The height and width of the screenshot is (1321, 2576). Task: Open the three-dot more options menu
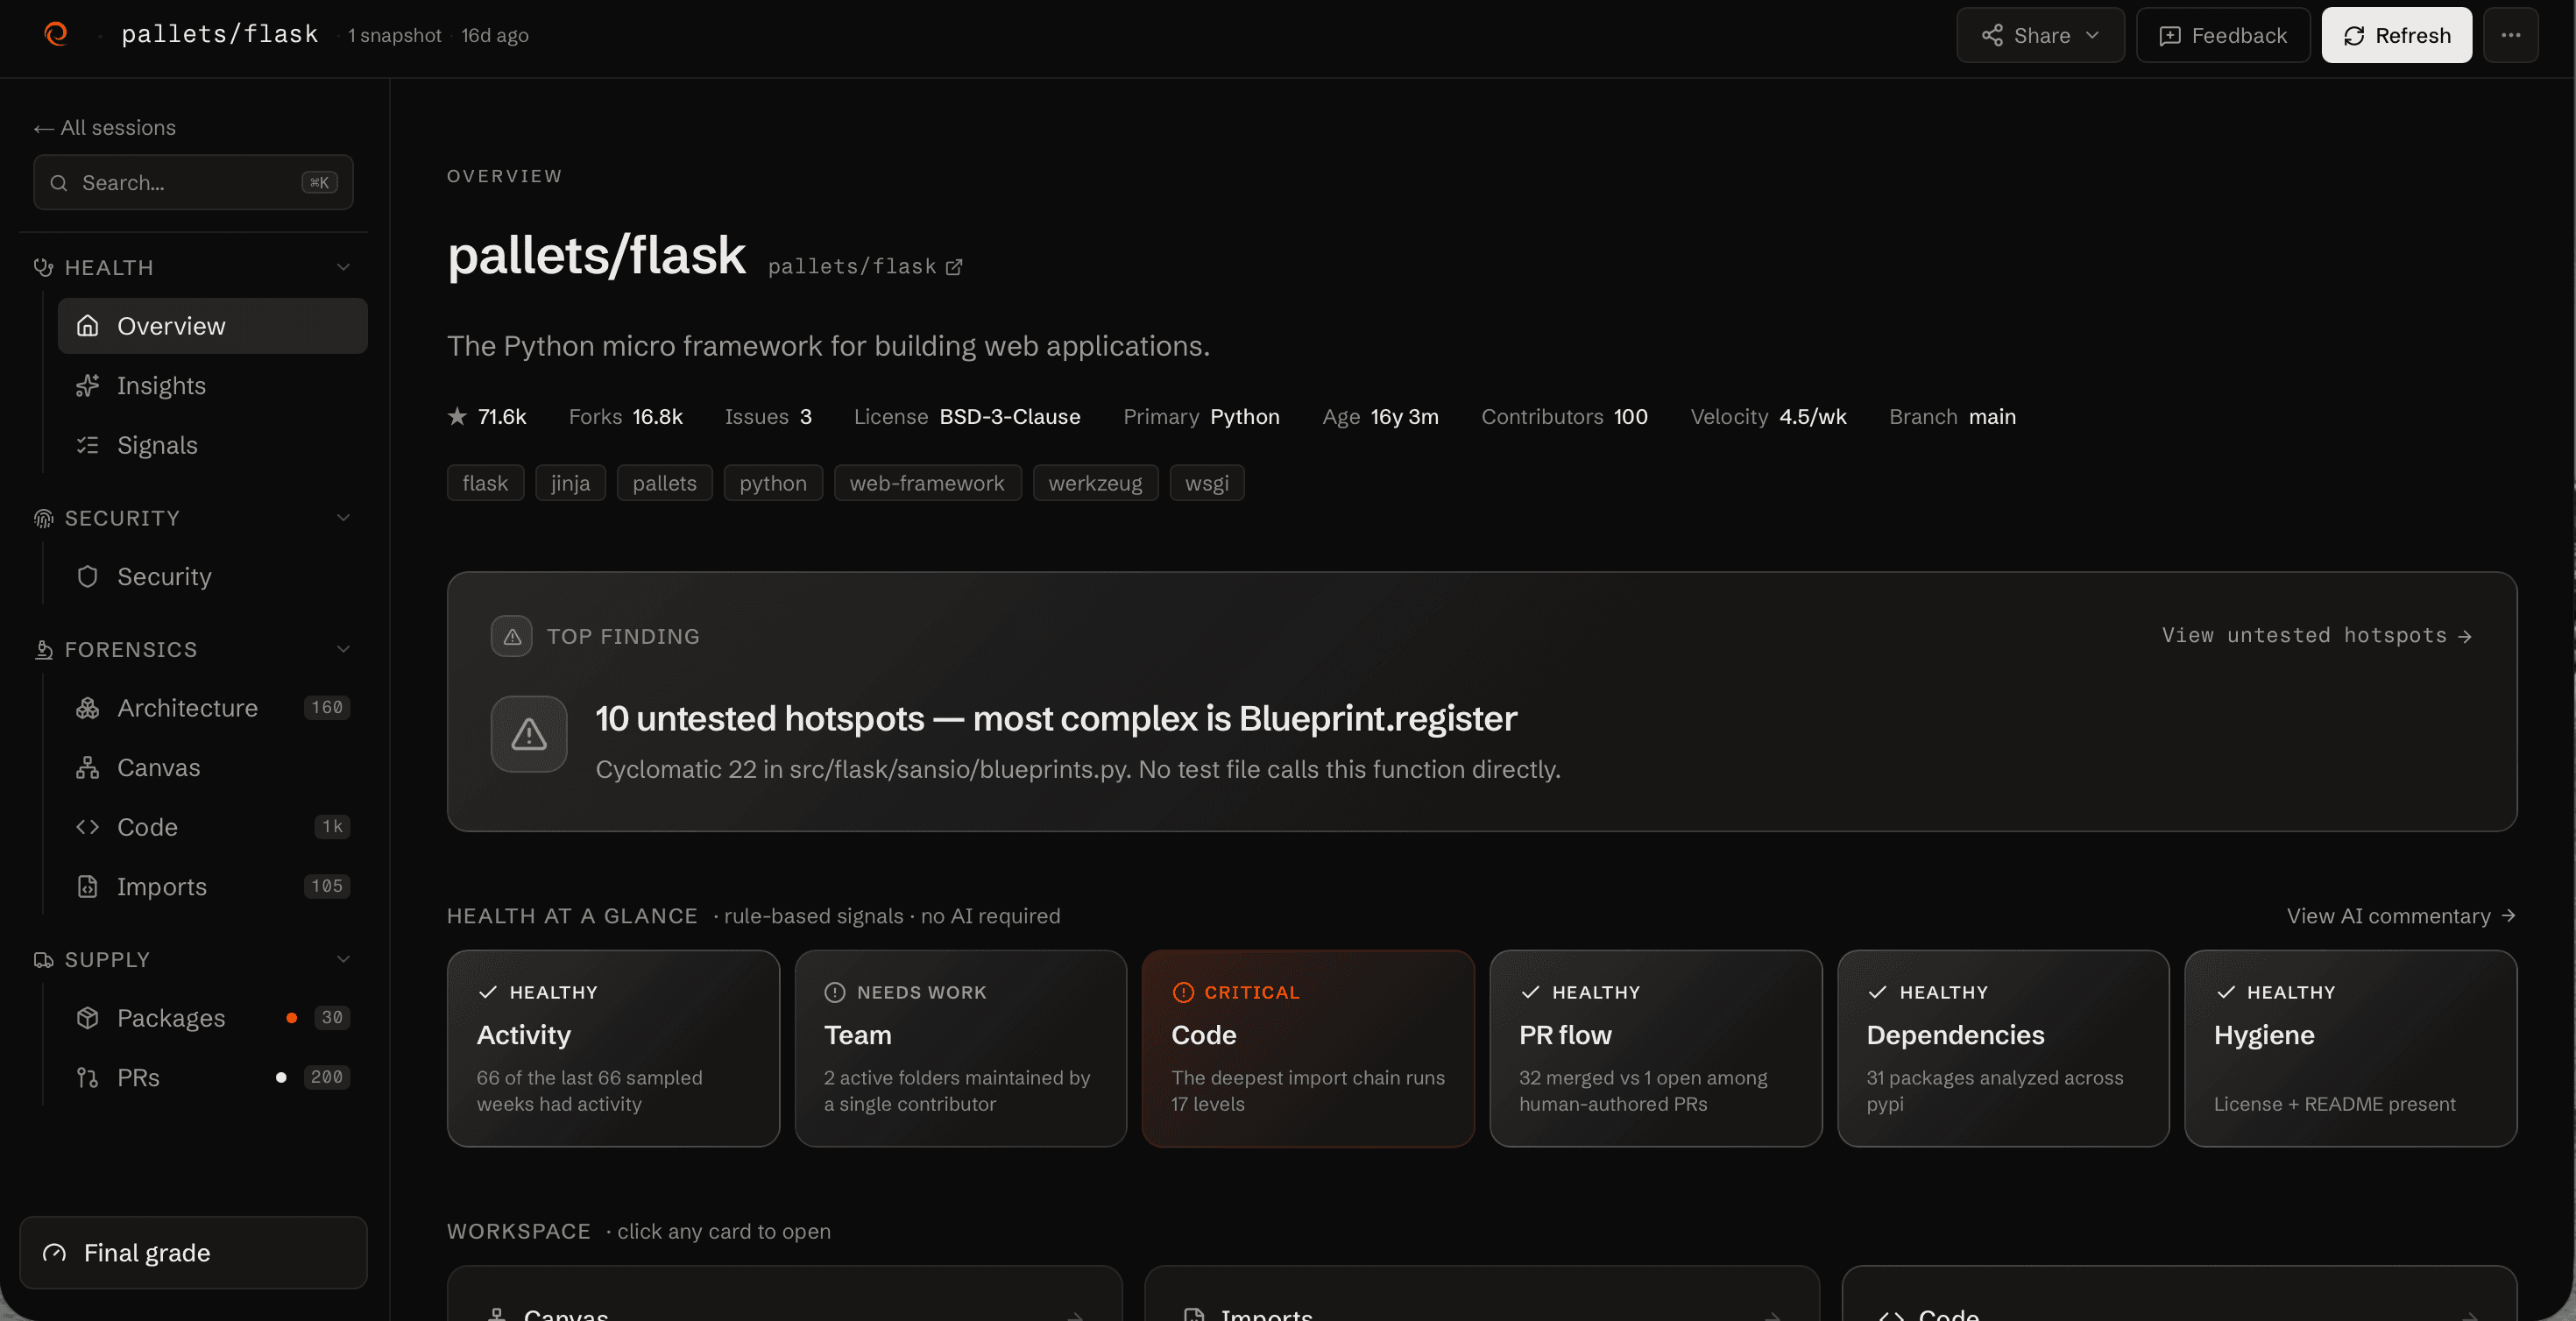point(2510,35)
